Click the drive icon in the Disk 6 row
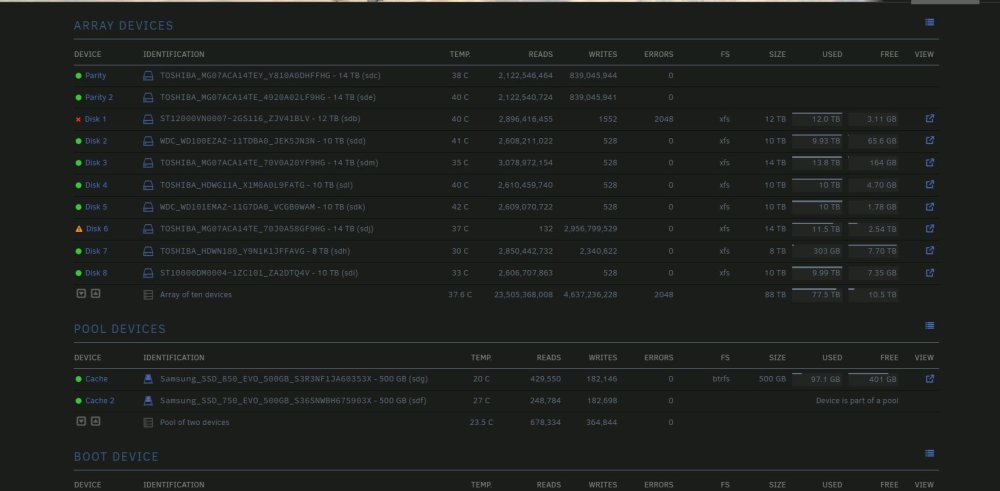The height and width of the screenshot is (491, 1000). [x=148, y=228]
